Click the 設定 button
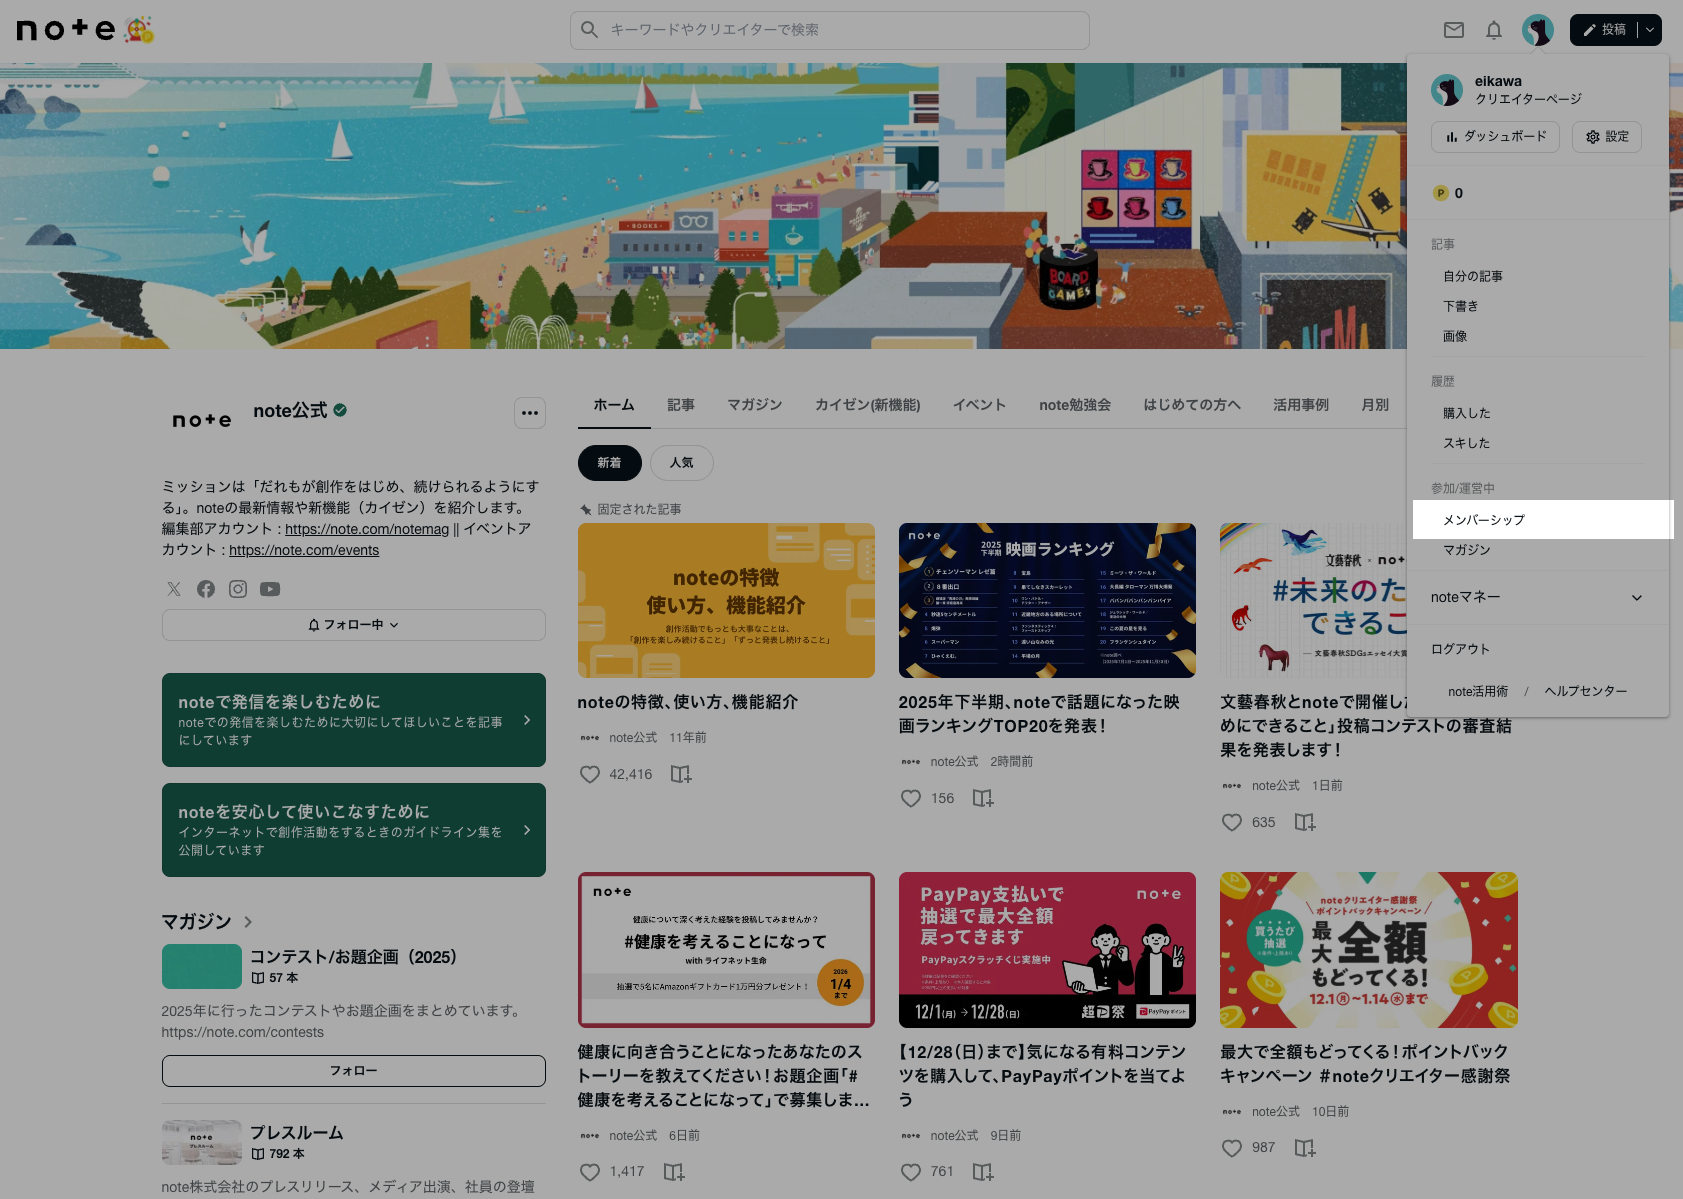 (x=1607, y=137)
